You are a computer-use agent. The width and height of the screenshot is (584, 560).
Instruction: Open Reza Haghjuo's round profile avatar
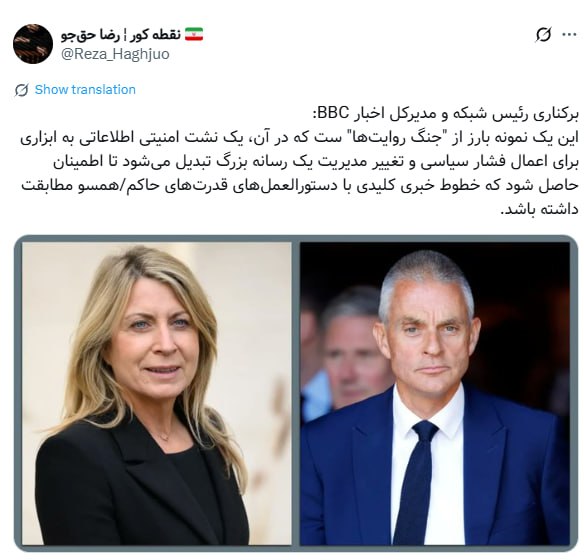coord(33,44)
